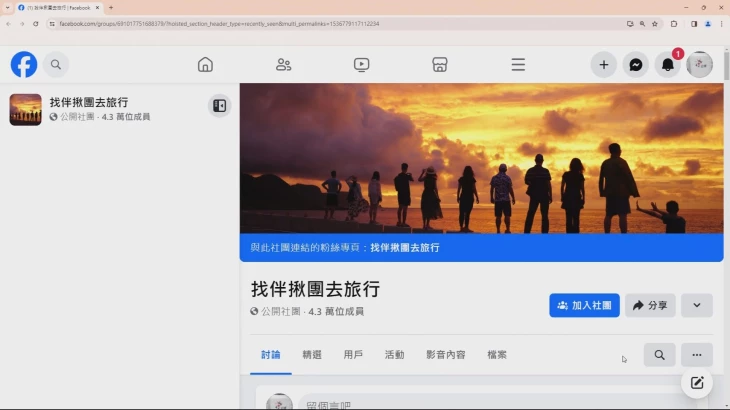Image resolution: width=730 pixels, height=410 pixels.
Task: Click the plus create button
Action: pos(603,64)
